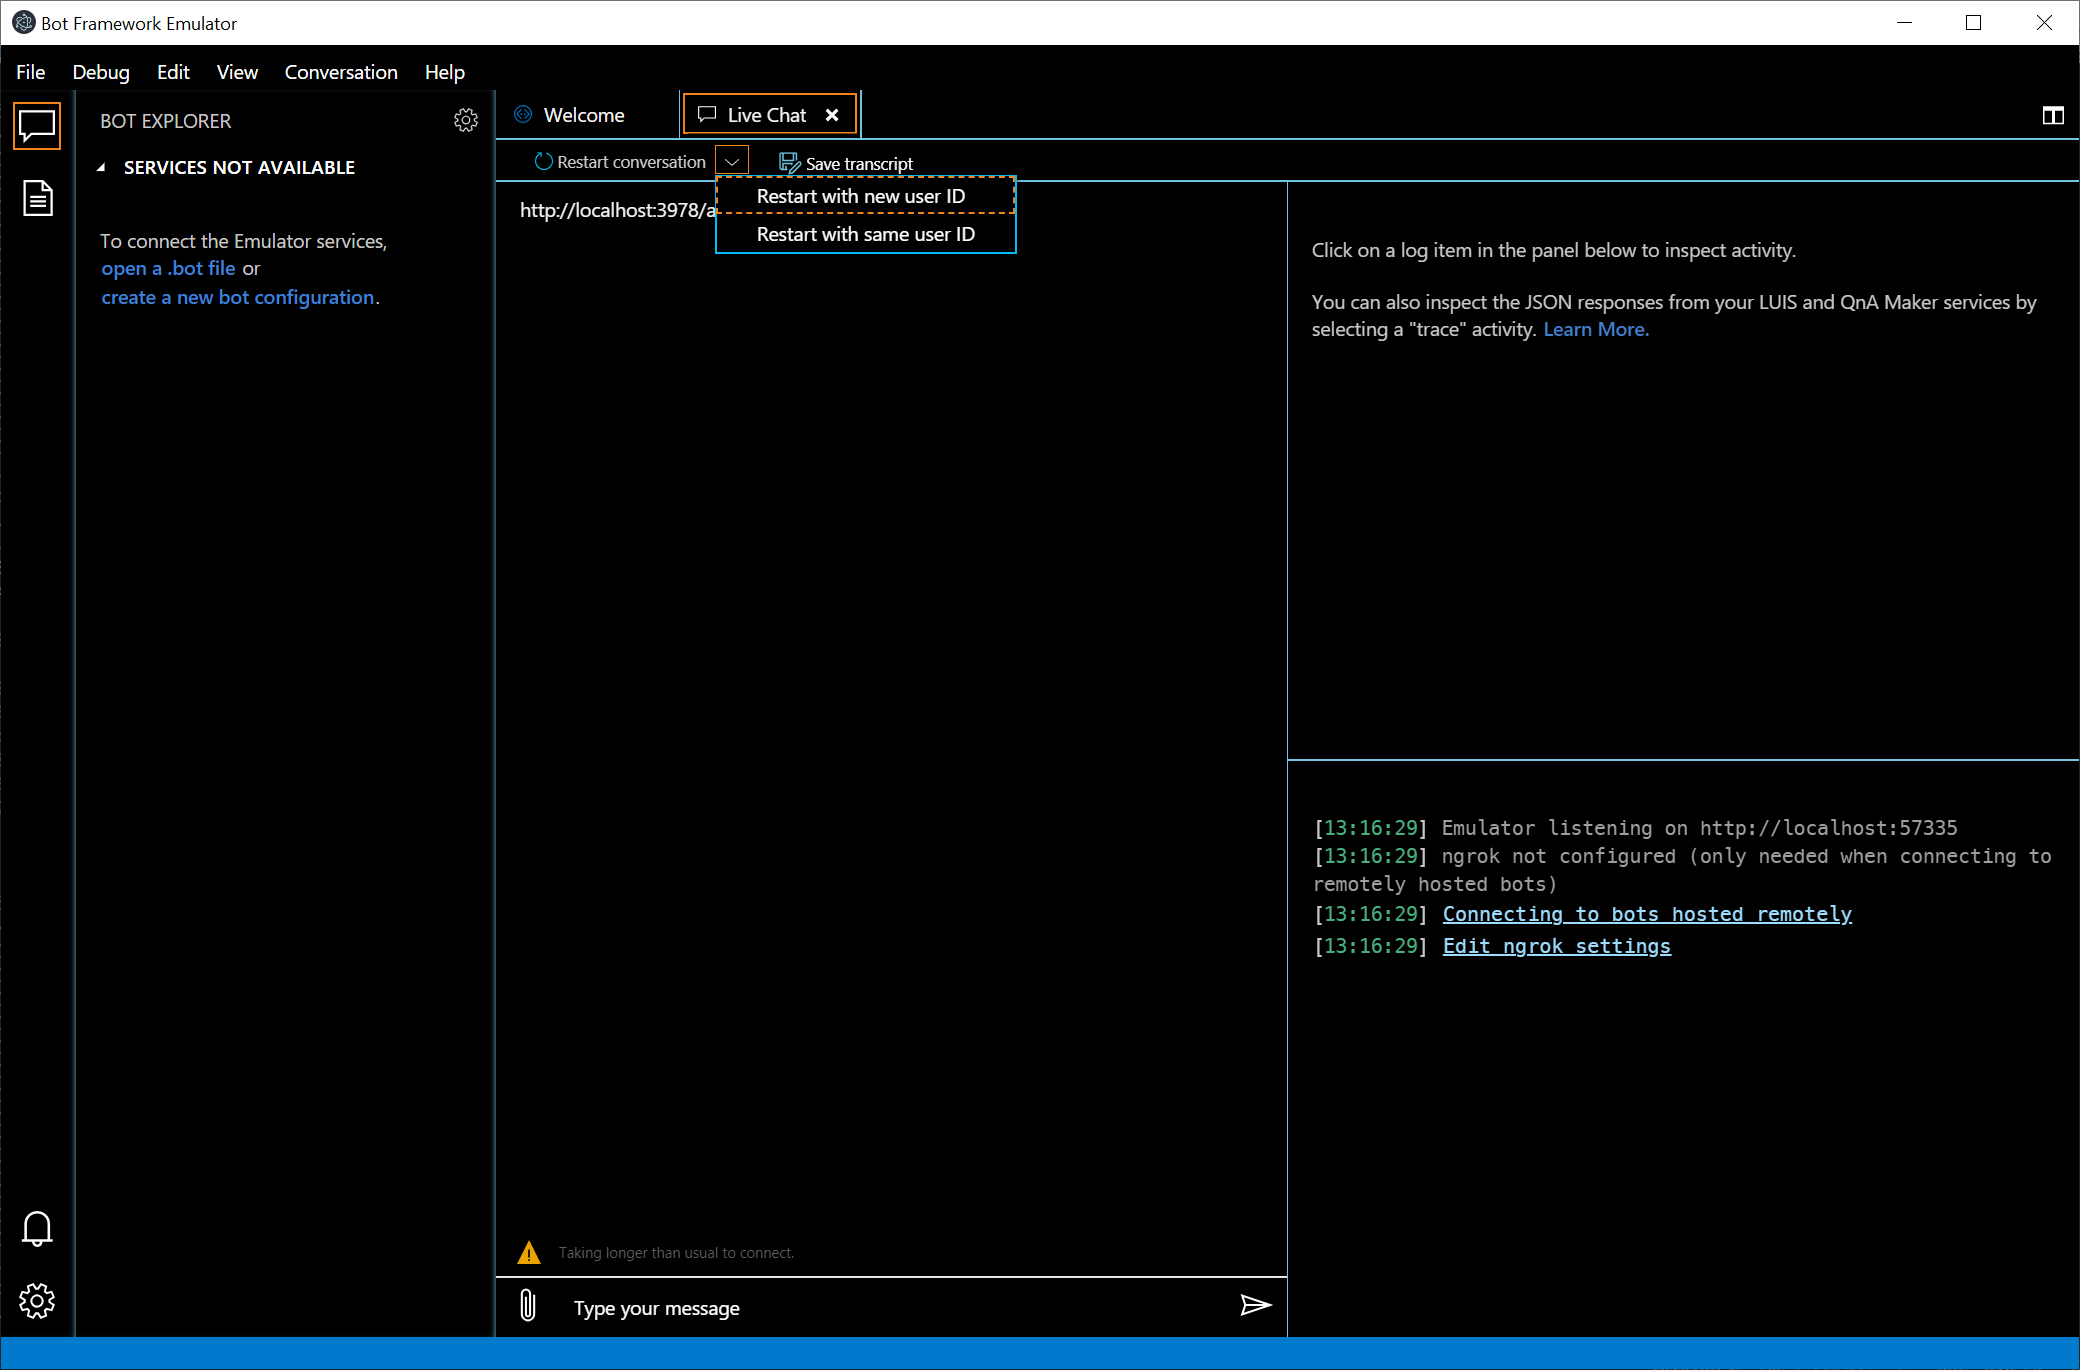Choose Restart with new user ID
Image resolution: width=2080 pixels, height=1370 pixels.
coord(866,196)
